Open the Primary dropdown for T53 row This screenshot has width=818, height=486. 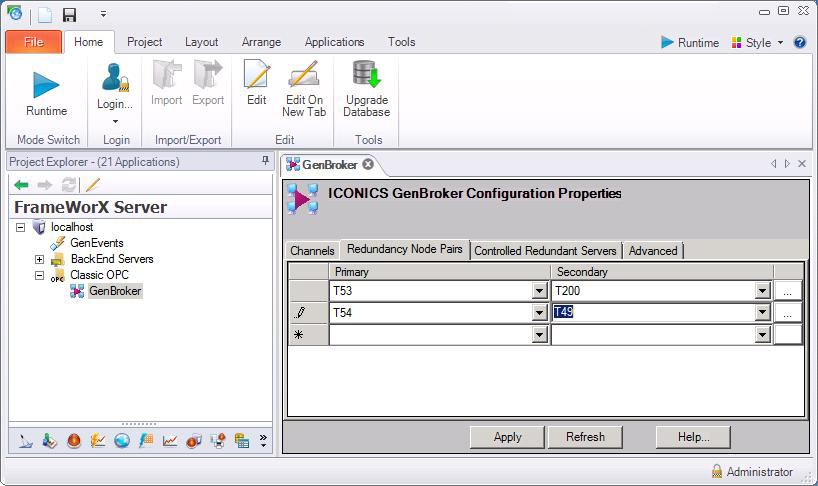pos(540,291)
